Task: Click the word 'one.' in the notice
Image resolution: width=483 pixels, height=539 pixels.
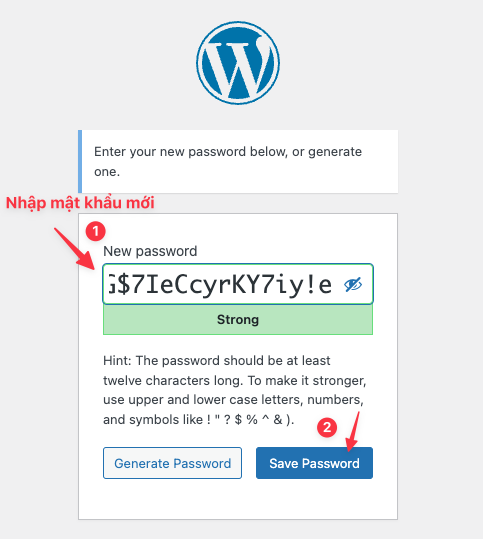Action: [107, 172]
